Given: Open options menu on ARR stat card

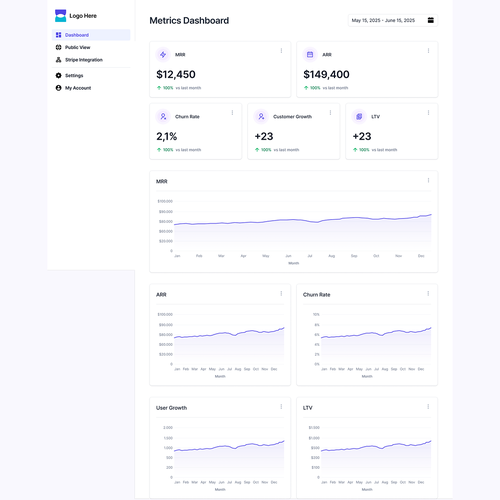Looking at the screenshot, I should click(428, 51).
